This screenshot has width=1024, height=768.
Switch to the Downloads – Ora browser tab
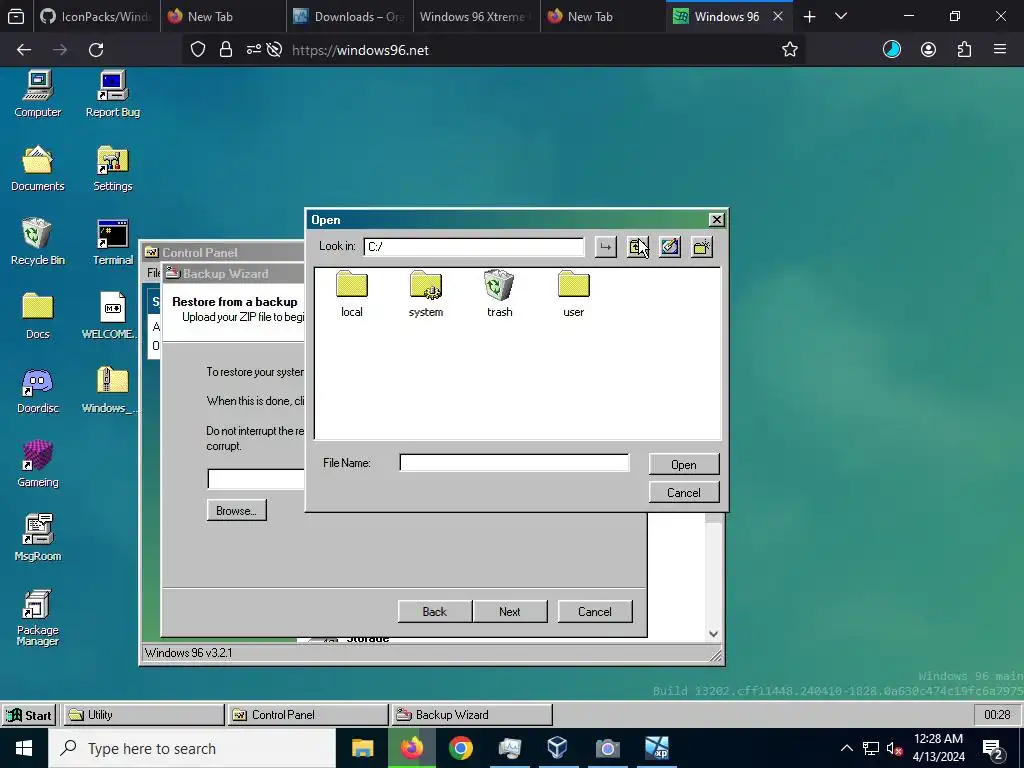click(x=350, y=16)
